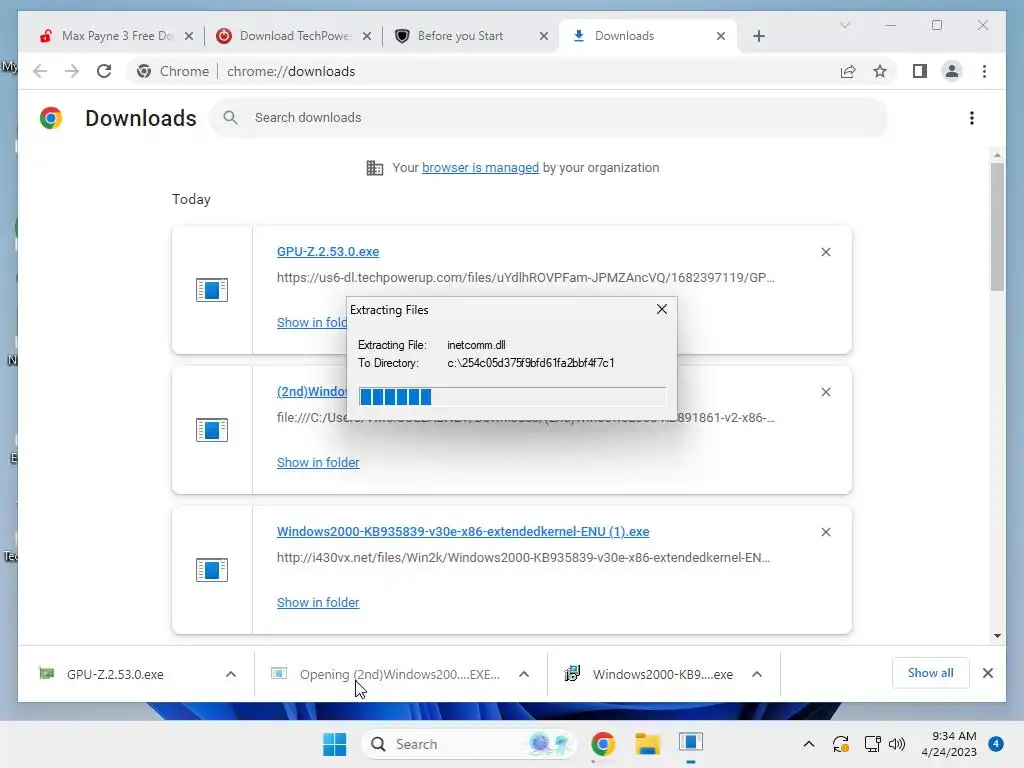The image size is (1024, 768).
Task: Share this page using the share icon
Action: [848, 71]
